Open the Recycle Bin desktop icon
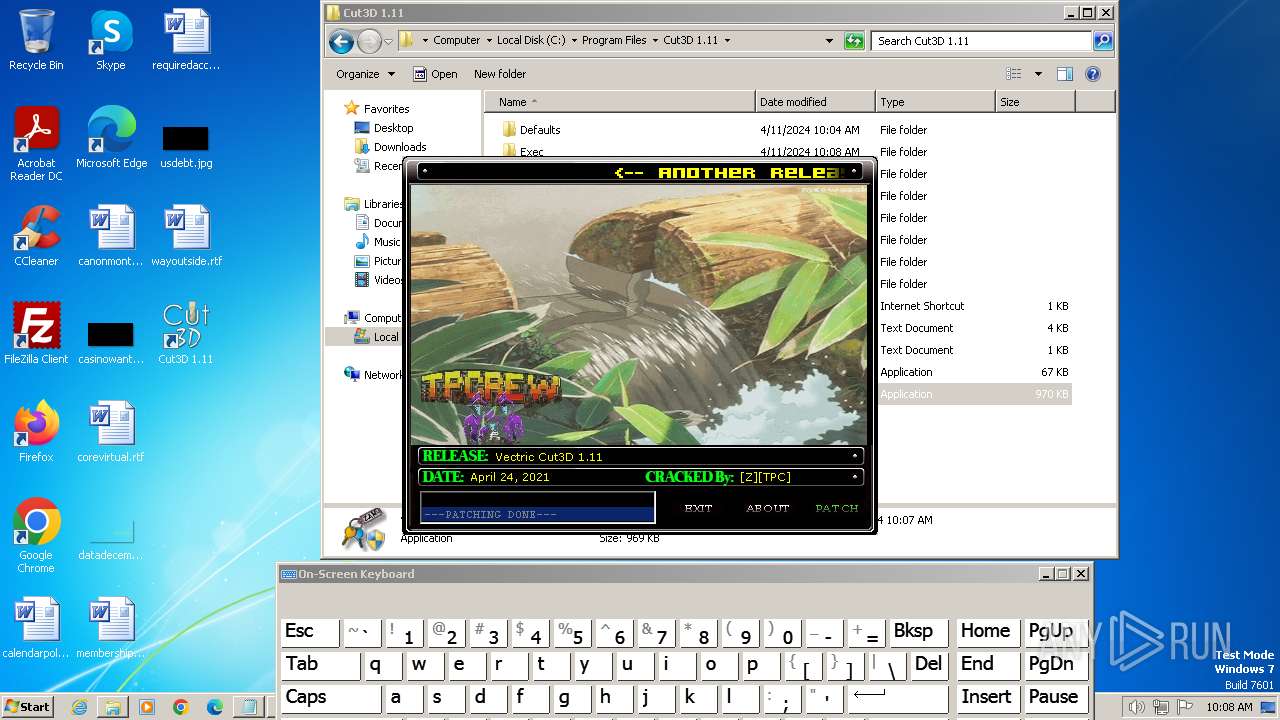Viewport: 1280px width, 720px height. 36,40
